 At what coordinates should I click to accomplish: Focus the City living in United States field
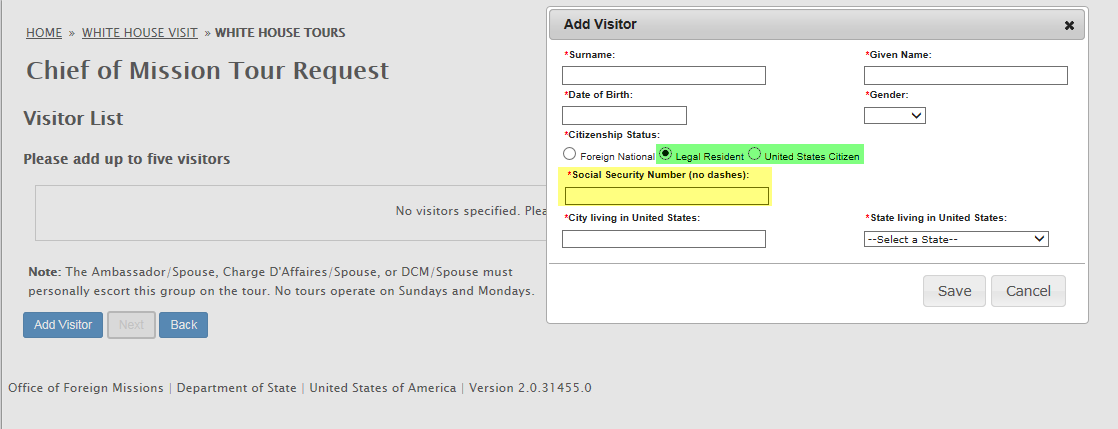pos(664,239)
